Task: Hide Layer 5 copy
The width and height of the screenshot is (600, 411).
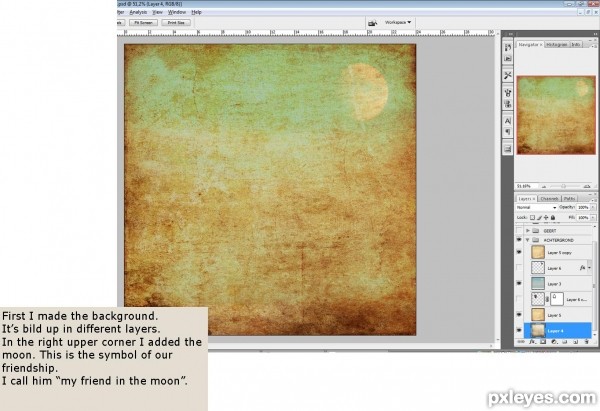Action: 519,252
